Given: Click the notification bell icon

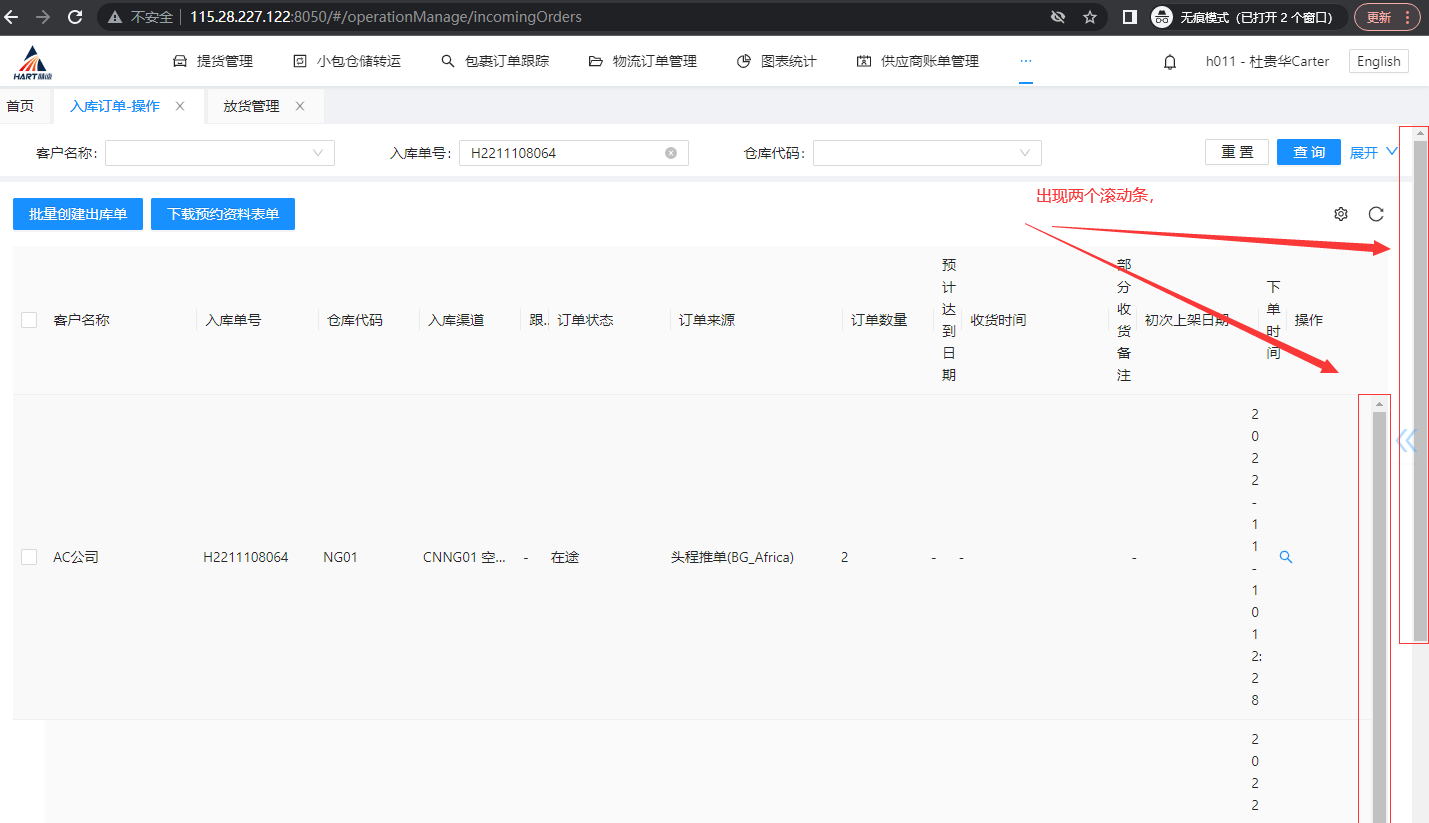Looking at the screenshot, I should [1169, 62].
